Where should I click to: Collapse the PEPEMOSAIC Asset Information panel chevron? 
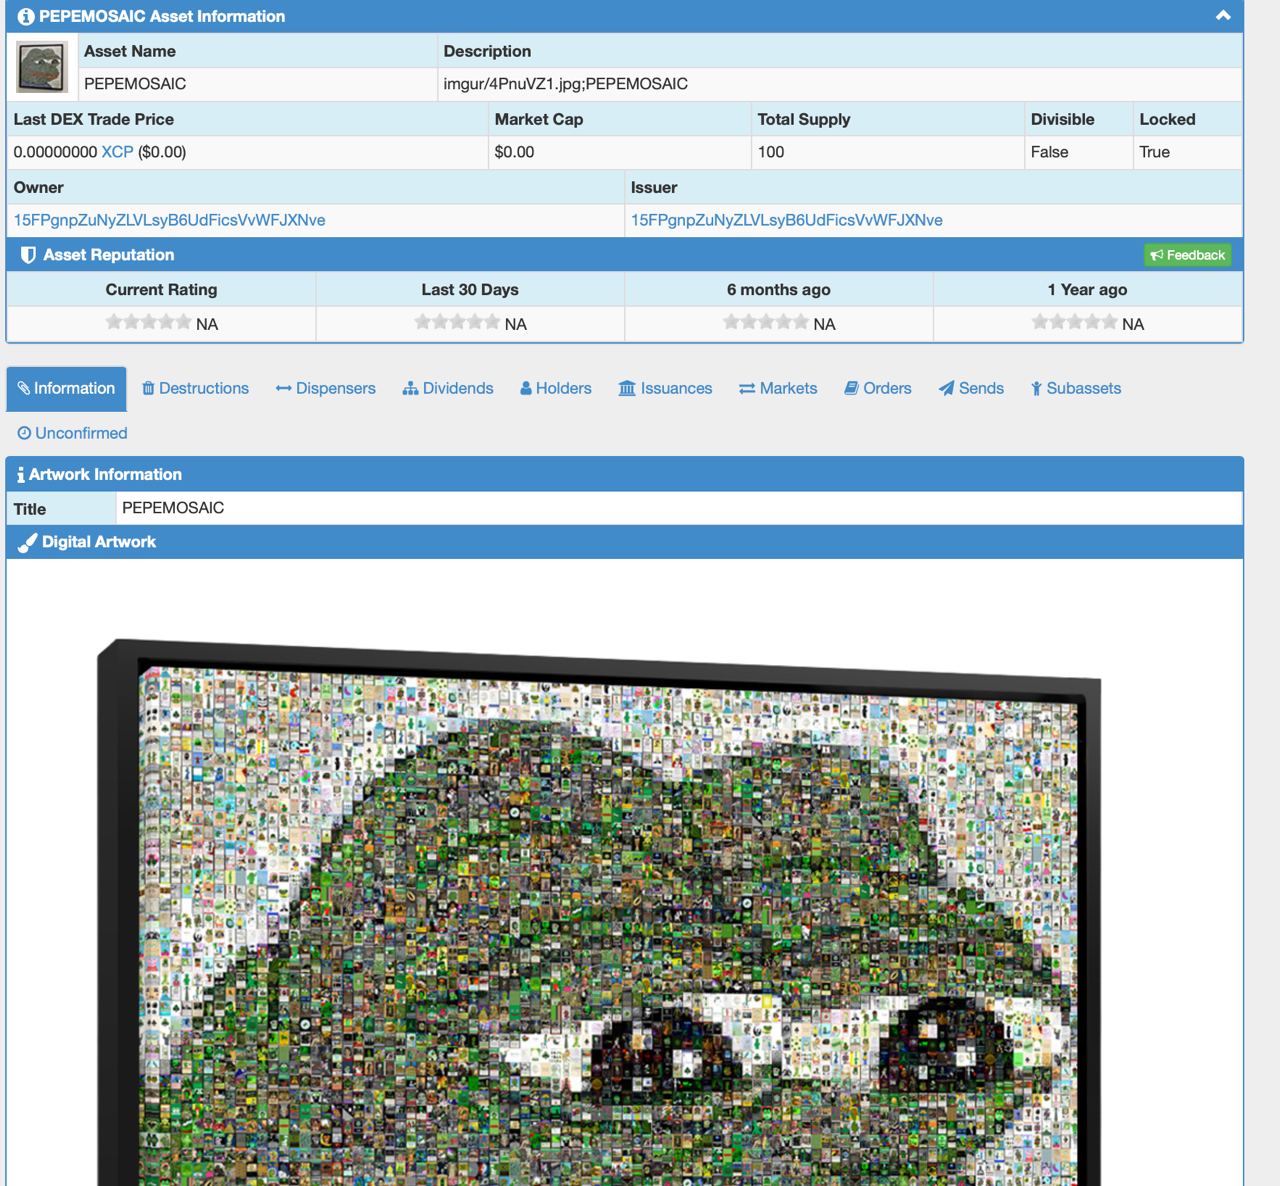point(1222,16)
